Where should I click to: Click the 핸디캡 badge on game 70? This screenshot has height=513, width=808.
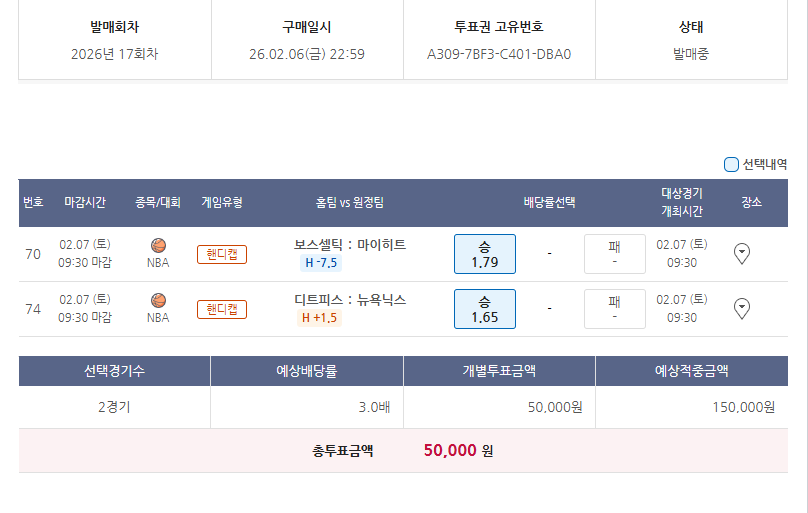(x=221, y=254)
